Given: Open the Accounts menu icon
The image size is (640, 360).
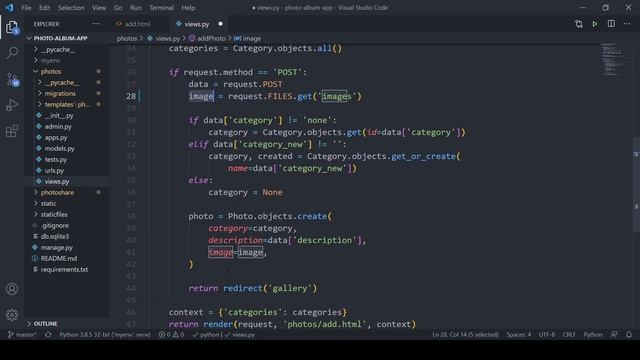Looking at the screenshot, I should 12,289.
